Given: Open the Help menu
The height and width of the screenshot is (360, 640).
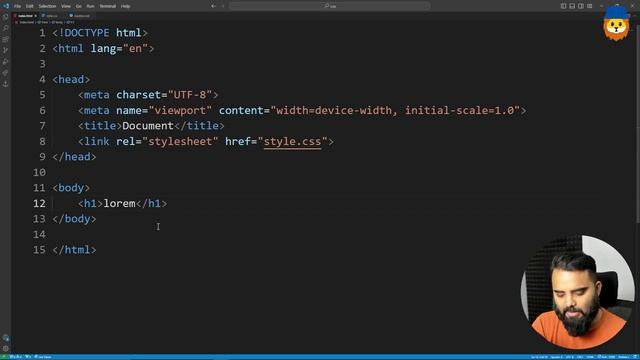Looking at the screenshot, I should (x=125, y=6).
